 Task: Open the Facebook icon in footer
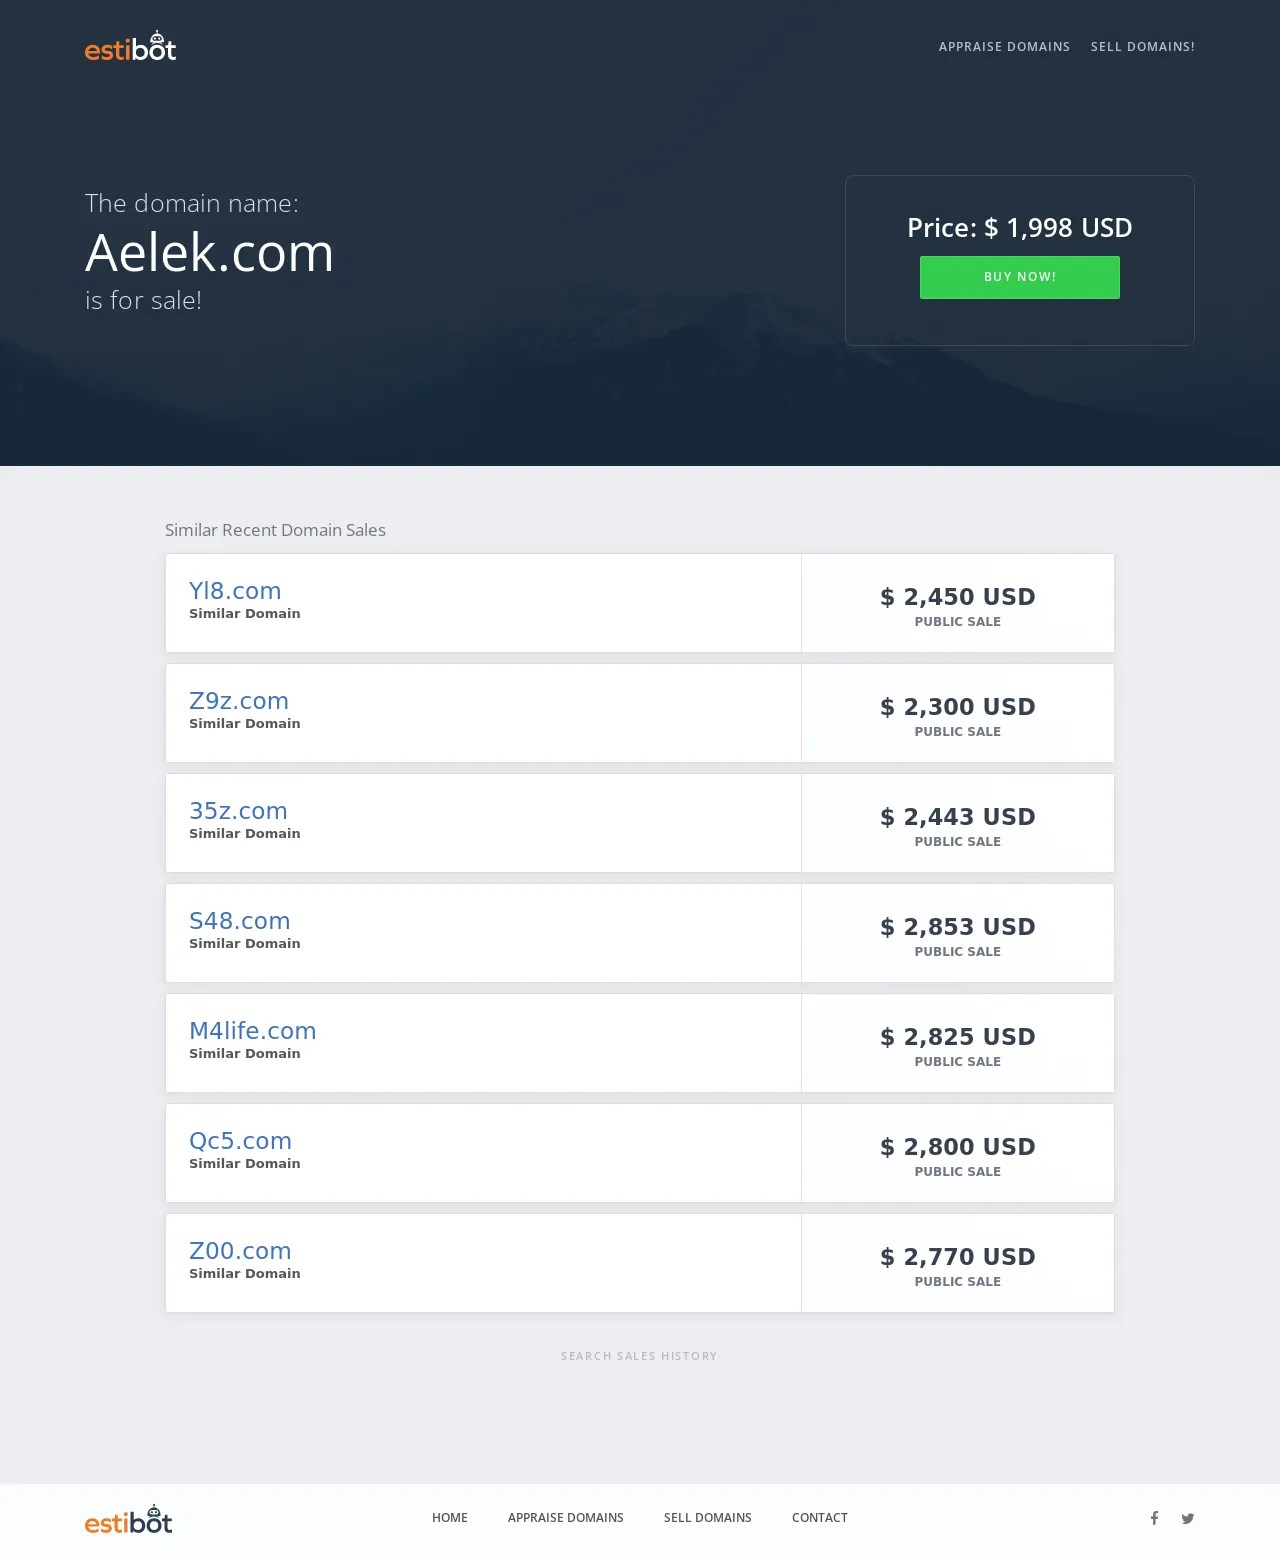pos(1154,1518)
